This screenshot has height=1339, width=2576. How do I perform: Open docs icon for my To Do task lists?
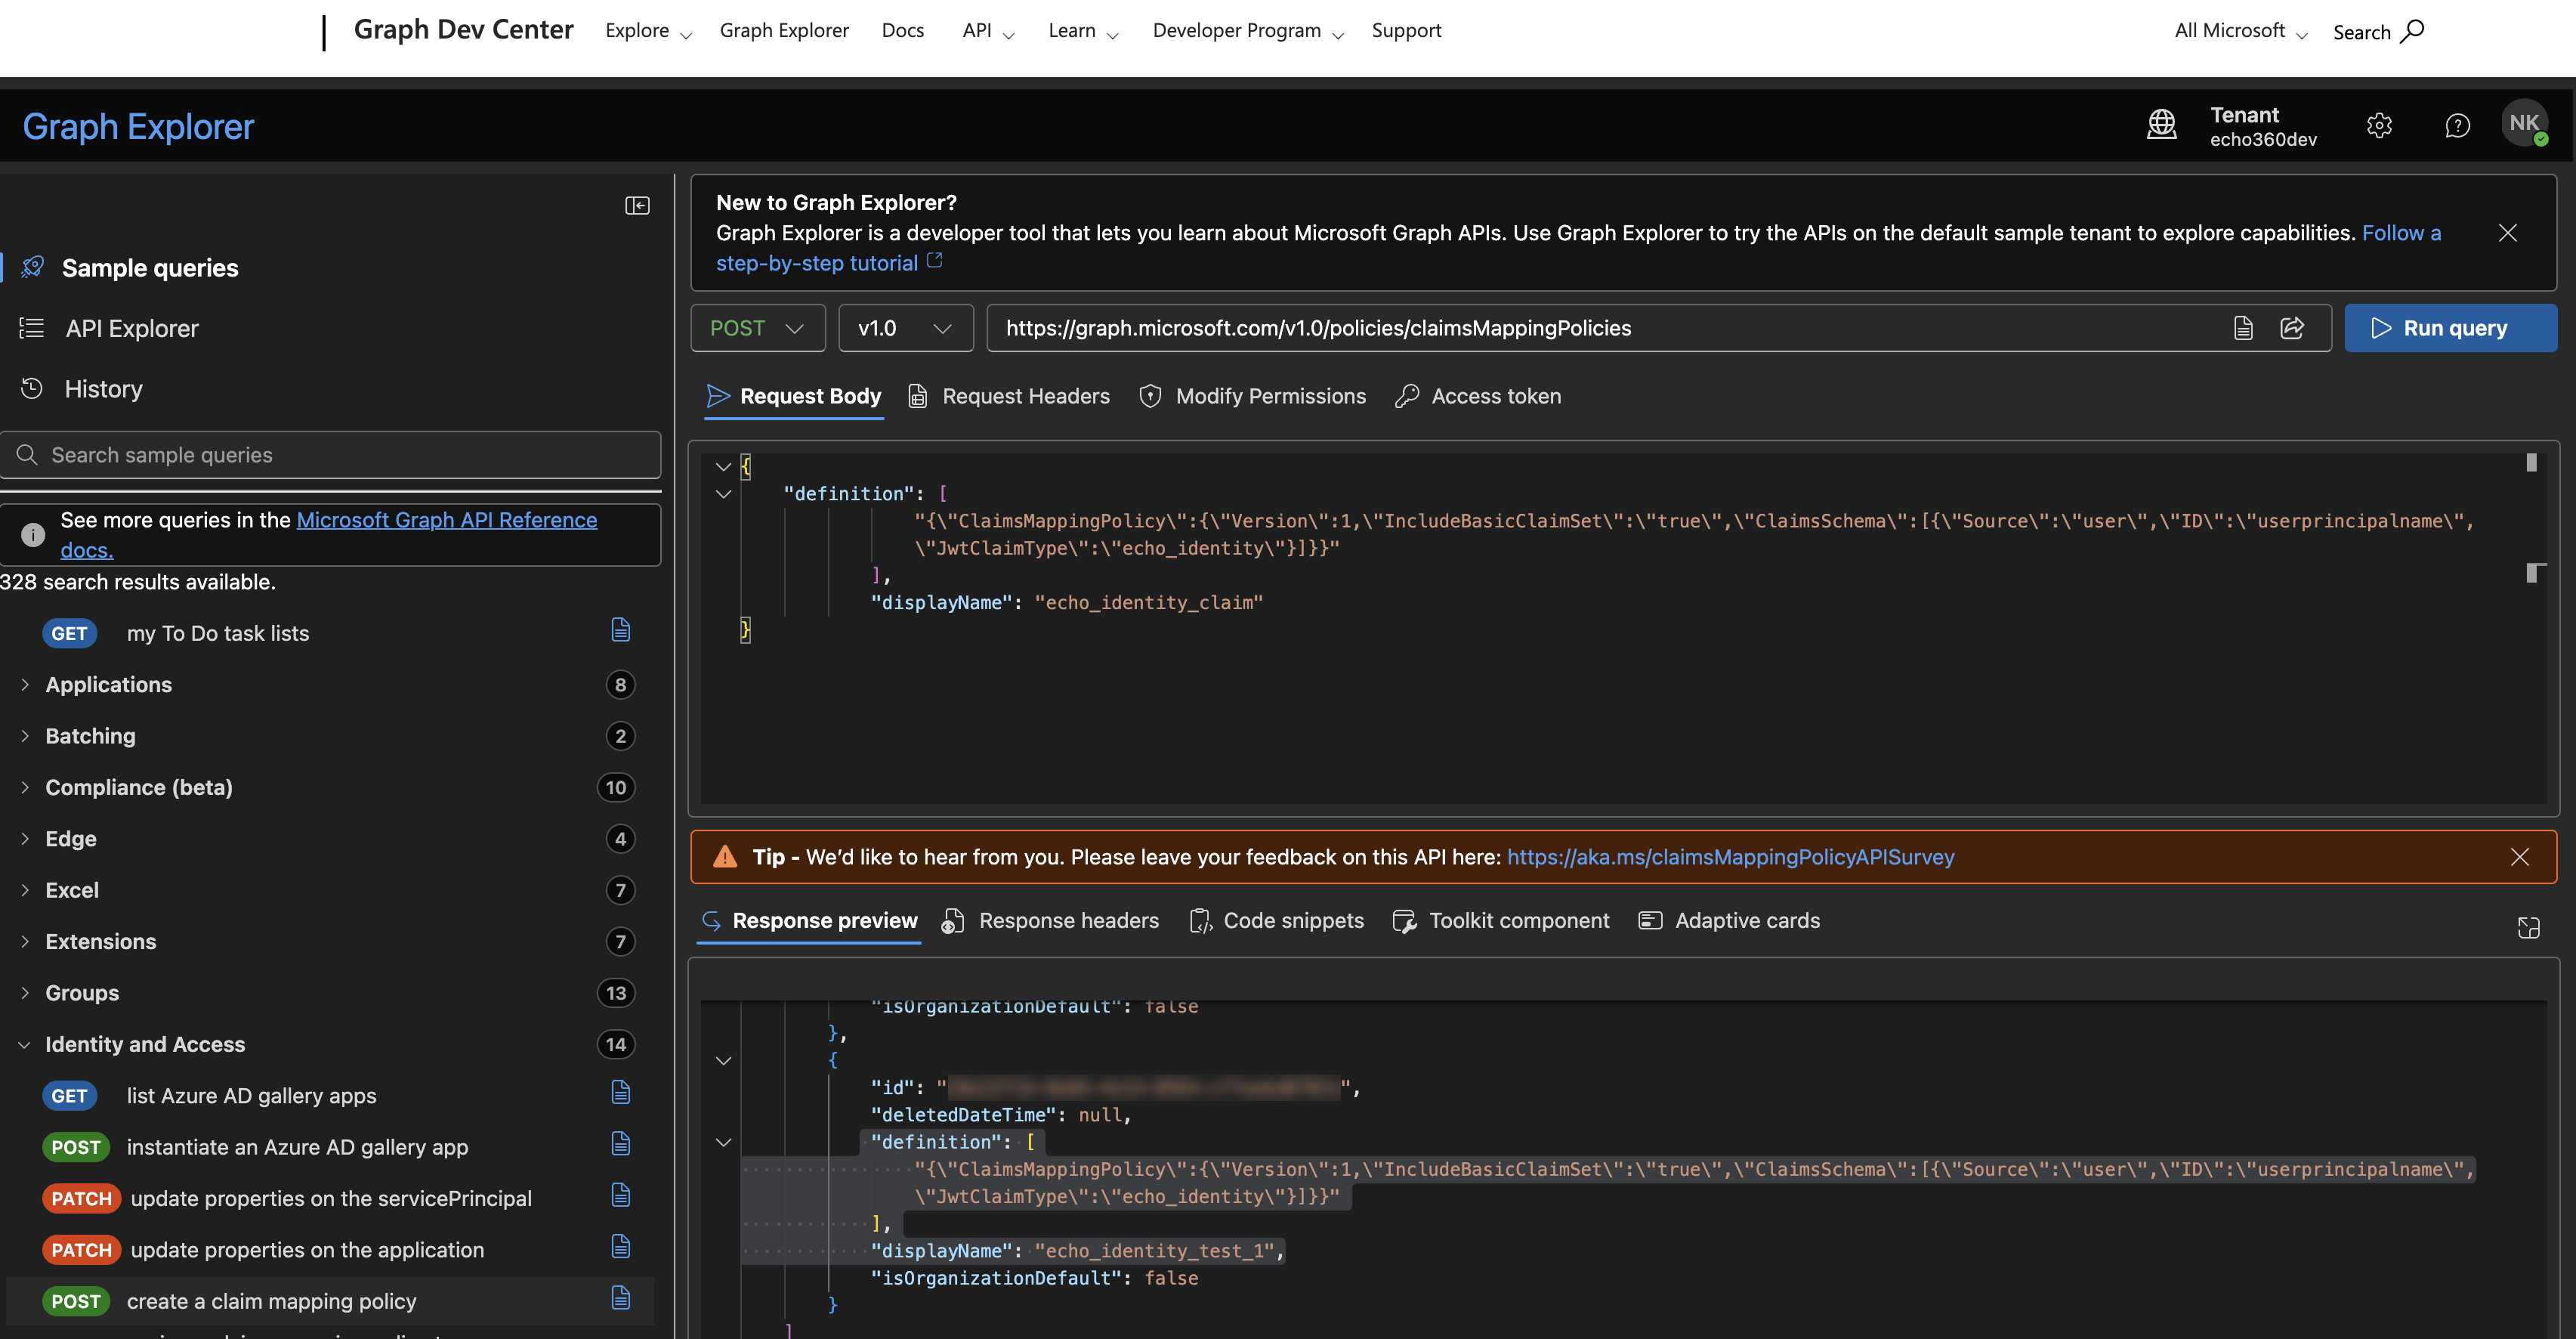(620, 630)
